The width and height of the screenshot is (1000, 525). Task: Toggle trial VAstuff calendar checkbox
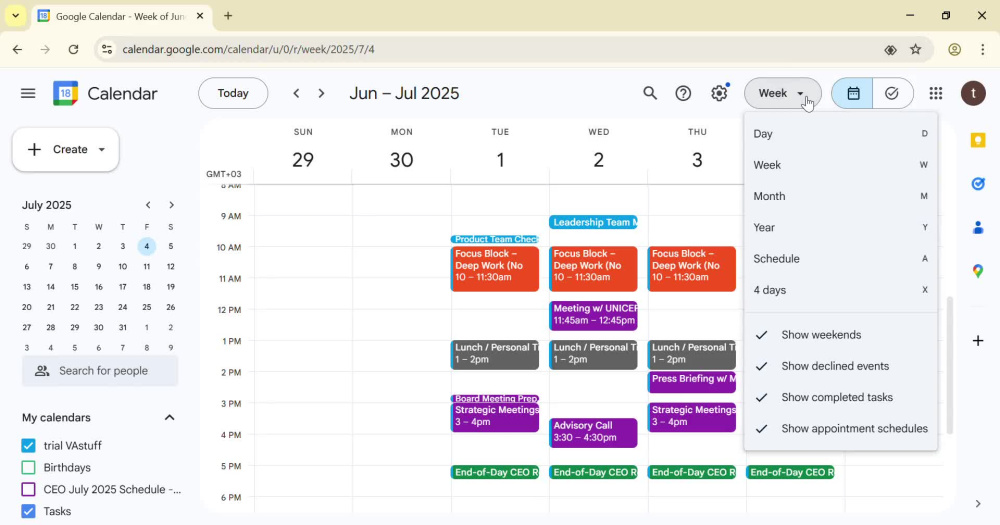28,445
